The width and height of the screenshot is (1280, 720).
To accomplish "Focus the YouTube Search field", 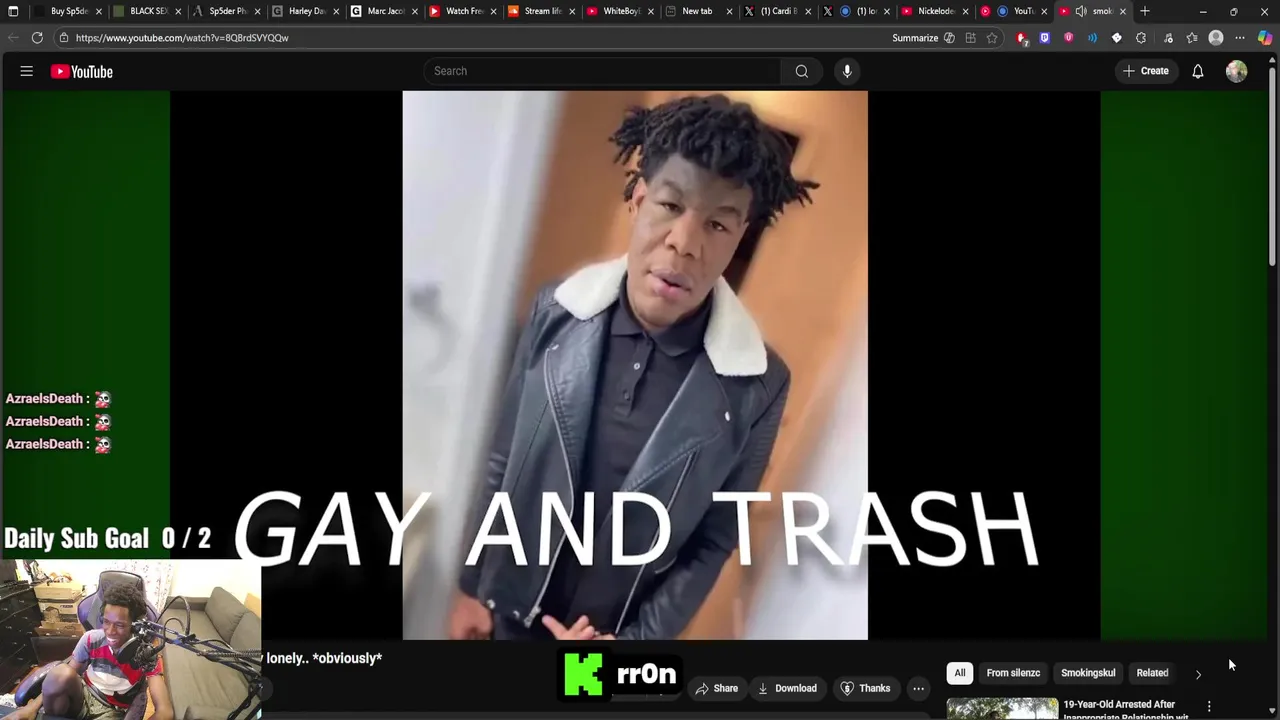I will (x=602, y=71).
